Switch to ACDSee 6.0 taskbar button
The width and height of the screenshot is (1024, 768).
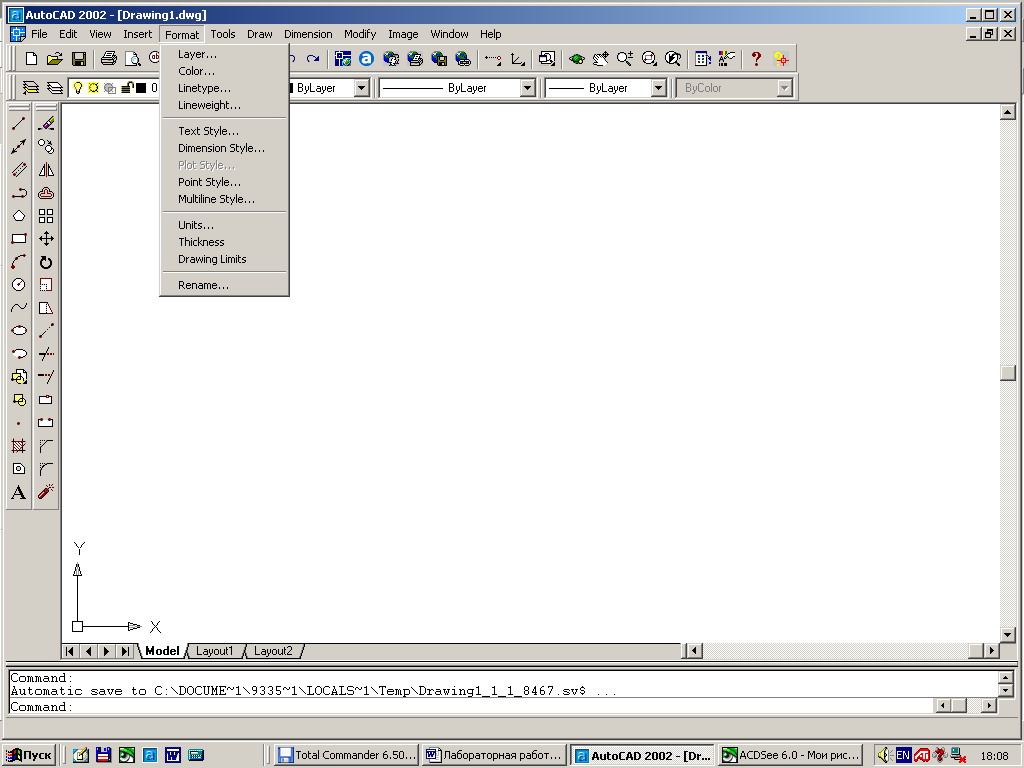[790, 755]
